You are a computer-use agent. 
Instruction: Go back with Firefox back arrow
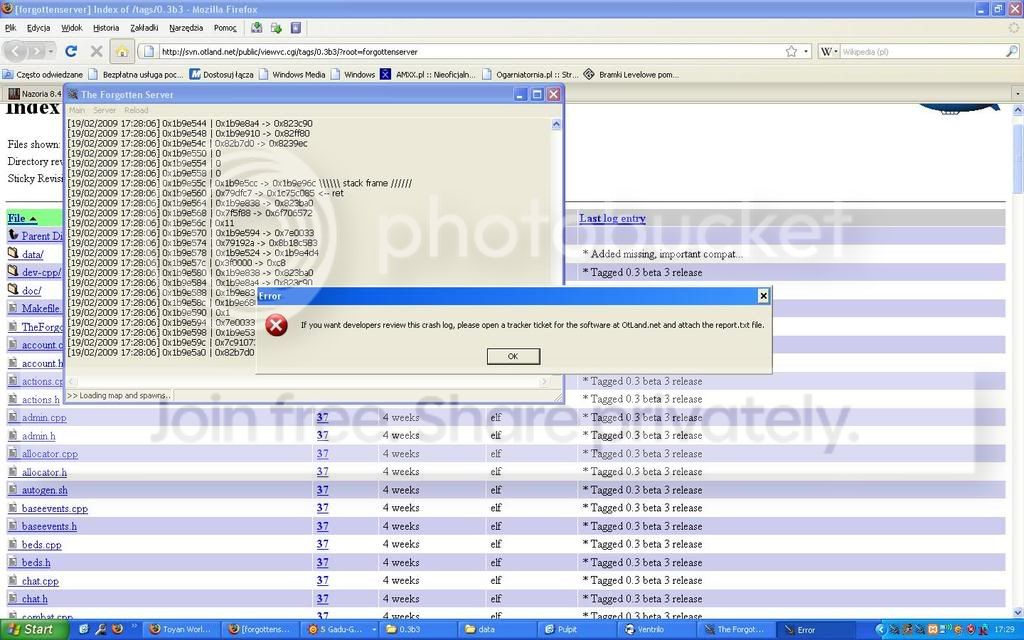coord(16,51)
